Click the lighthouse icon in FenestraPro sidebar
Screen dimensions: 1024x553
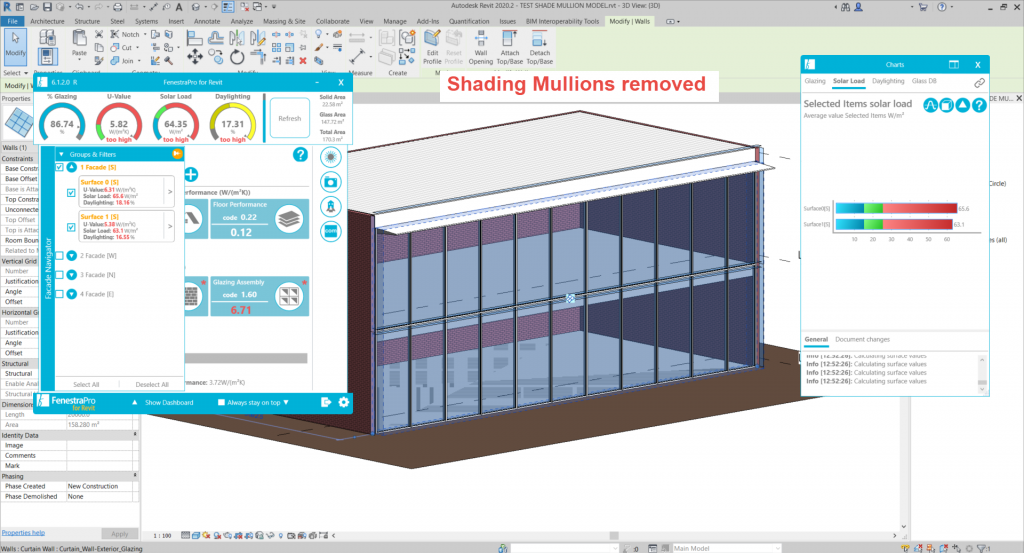pyautogui.click(x=330, y=206)
